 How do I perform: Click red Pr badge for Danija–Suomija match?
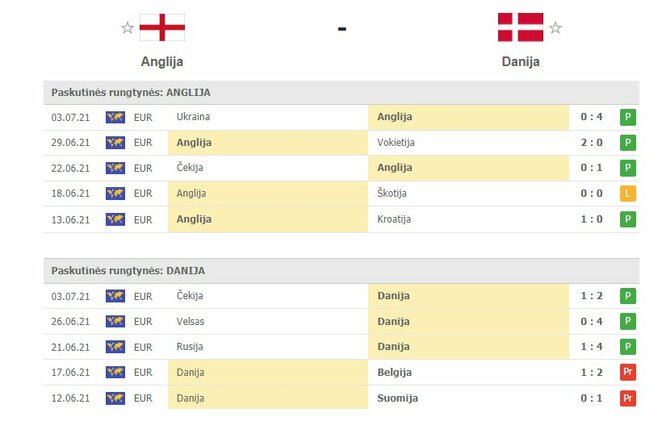[x=628, y=398]
